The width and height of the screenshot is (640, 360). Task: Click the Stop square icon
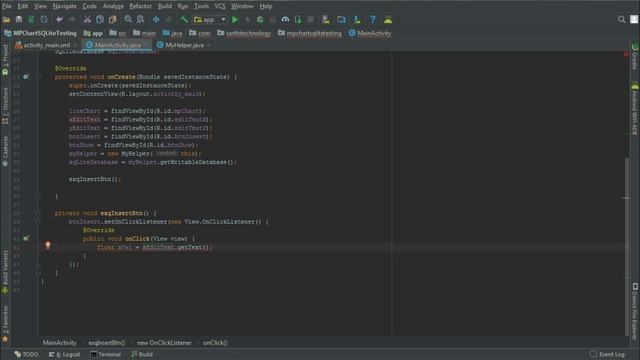[310, 20]
